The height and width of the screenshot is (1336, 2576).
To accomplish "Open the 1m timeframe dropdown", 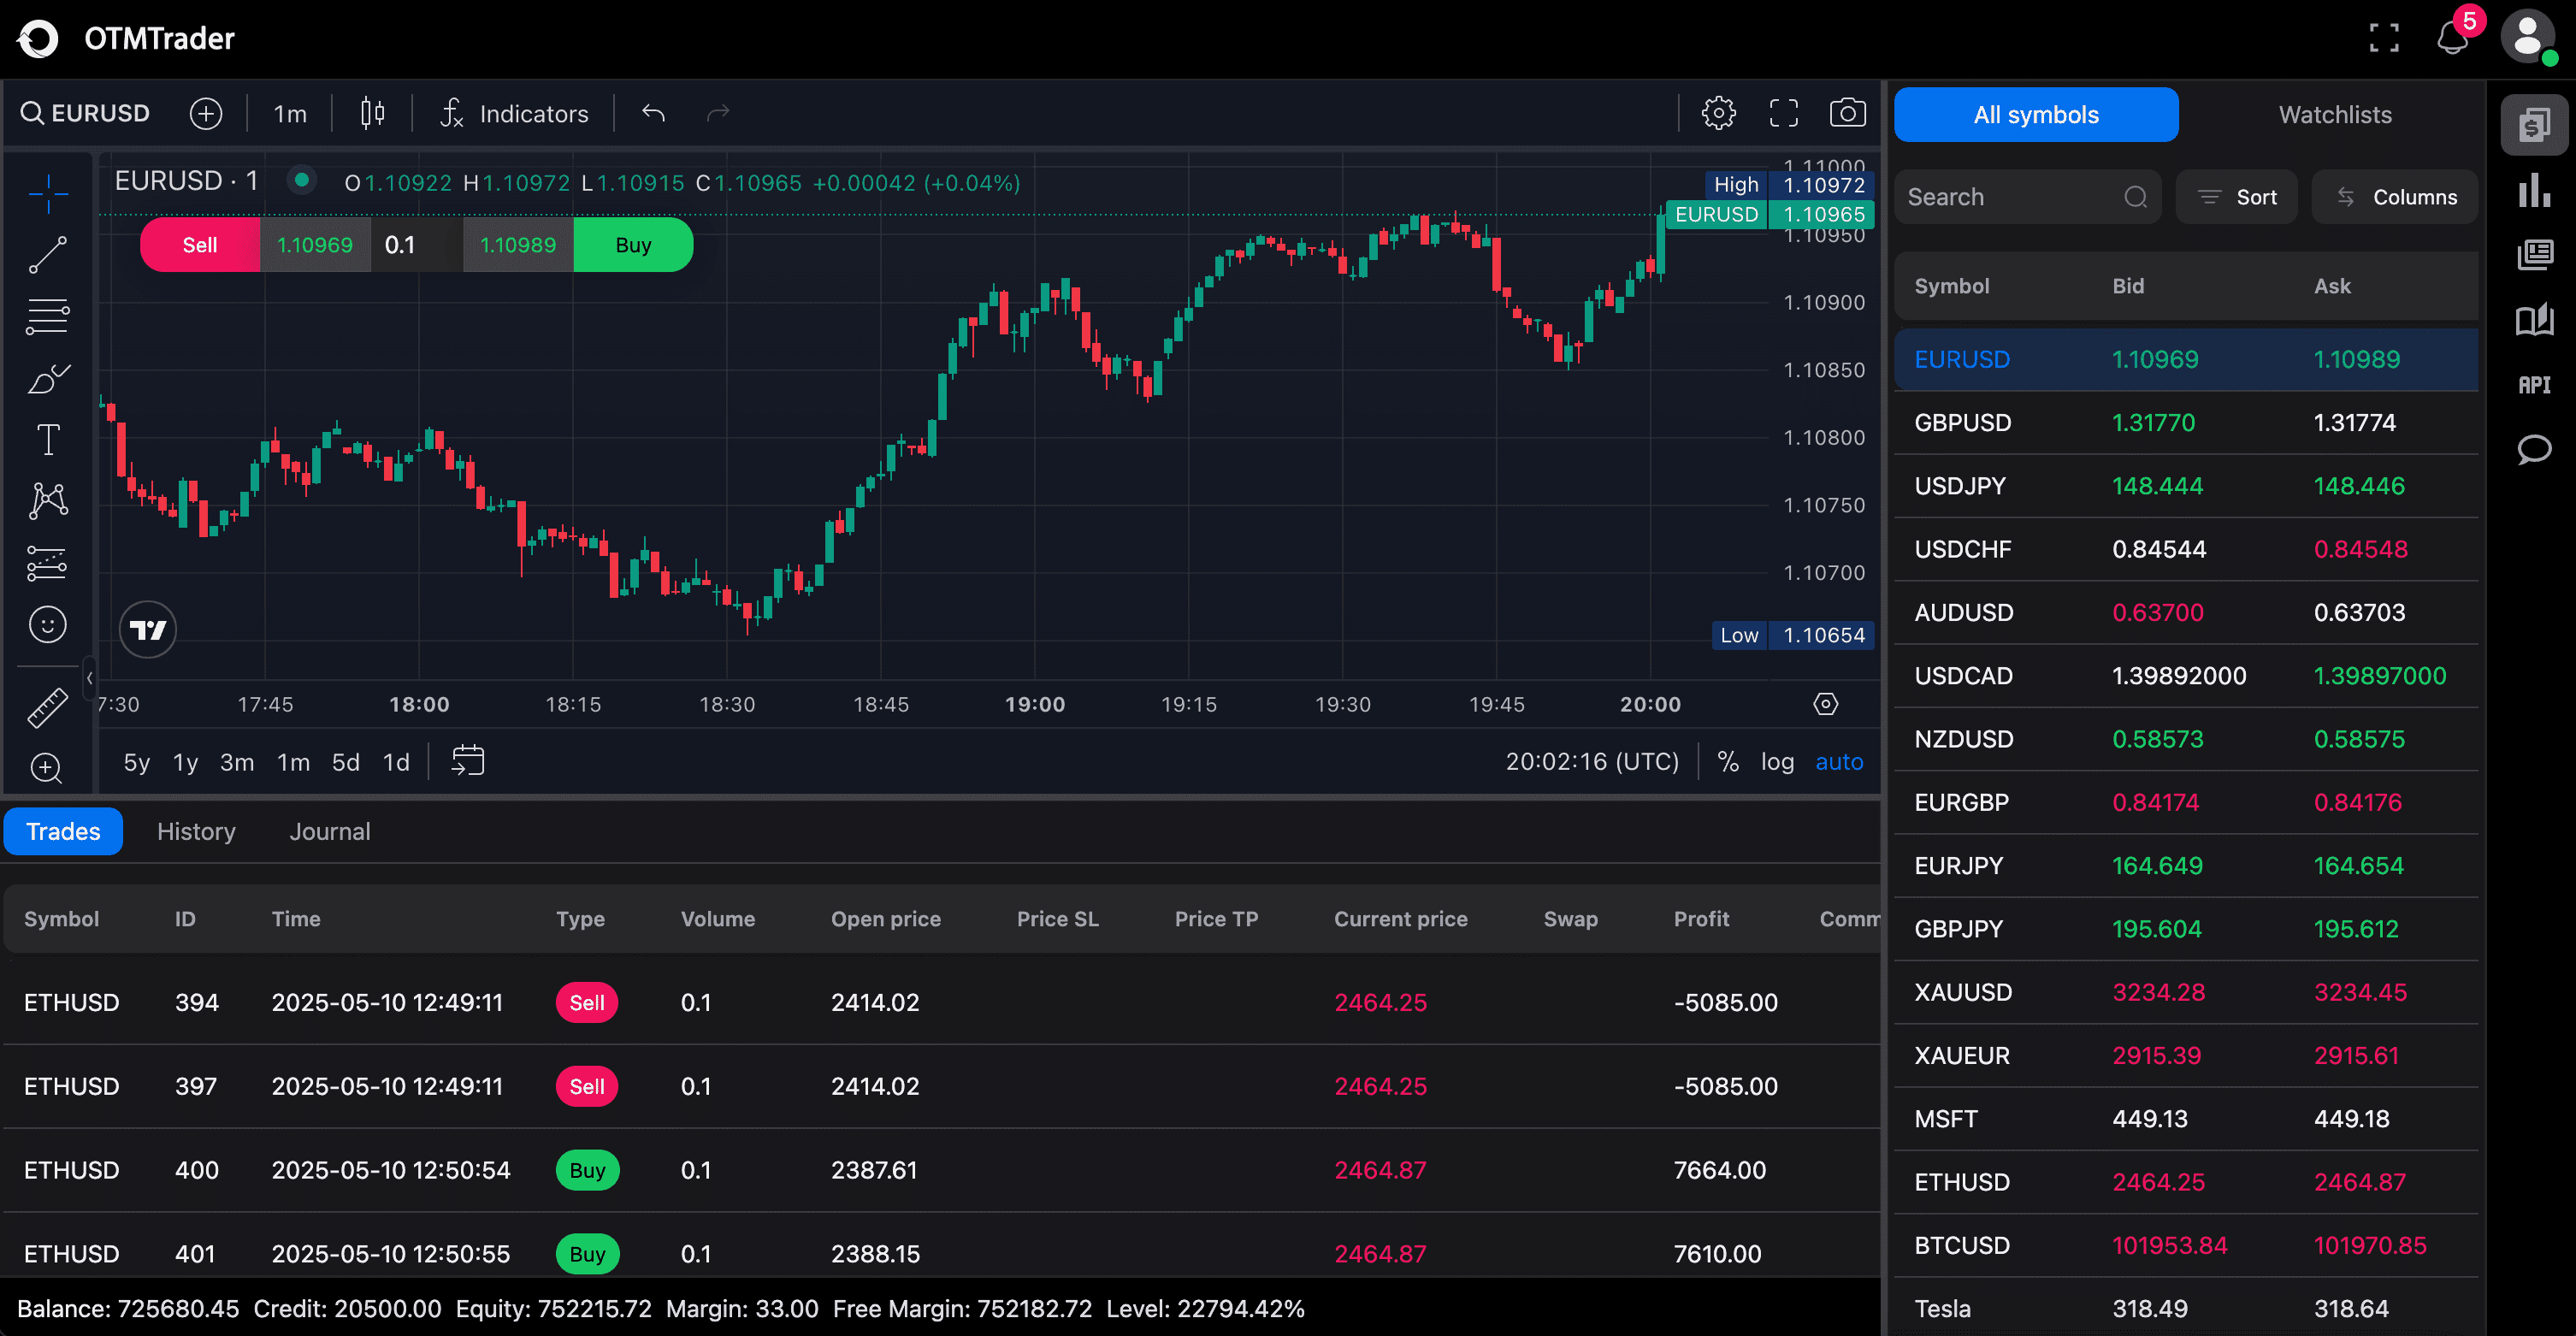I will tap(290, 114).
